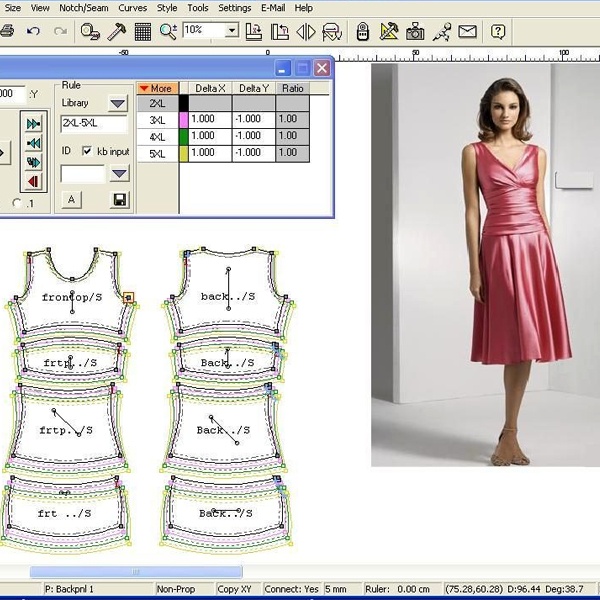The height and width of the screenshot is (600, 600).
Task: Open the Help menu
Action: [x=303, y=8]
